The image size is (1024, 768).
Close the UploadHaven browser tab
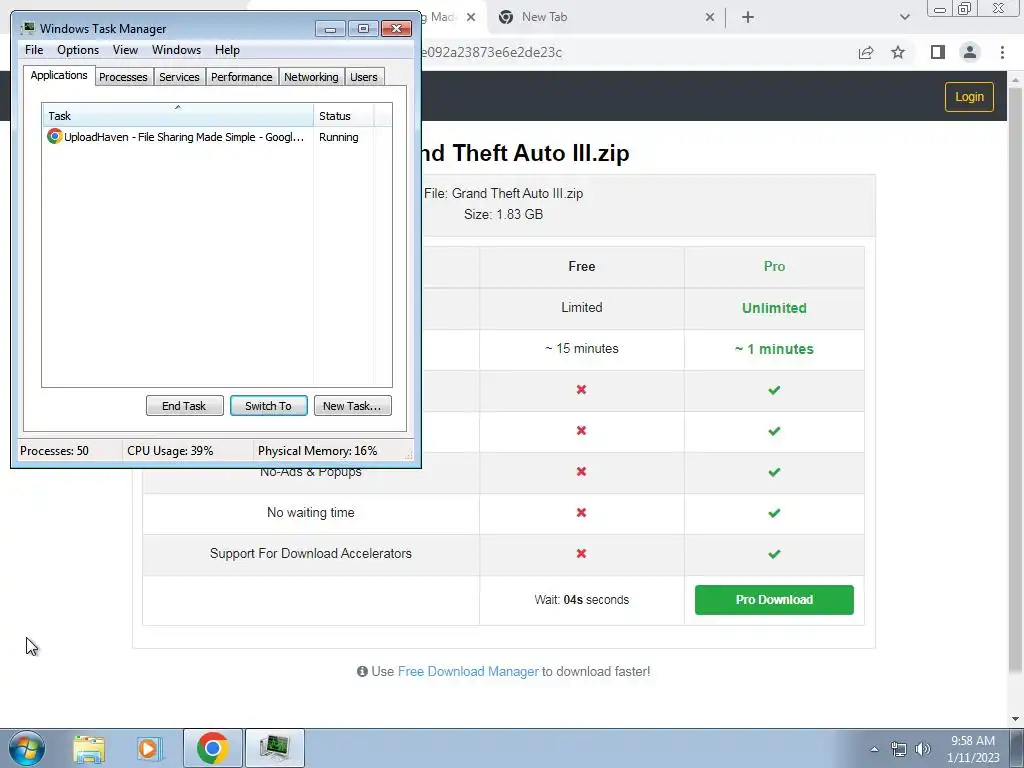[x=471, y=18]
